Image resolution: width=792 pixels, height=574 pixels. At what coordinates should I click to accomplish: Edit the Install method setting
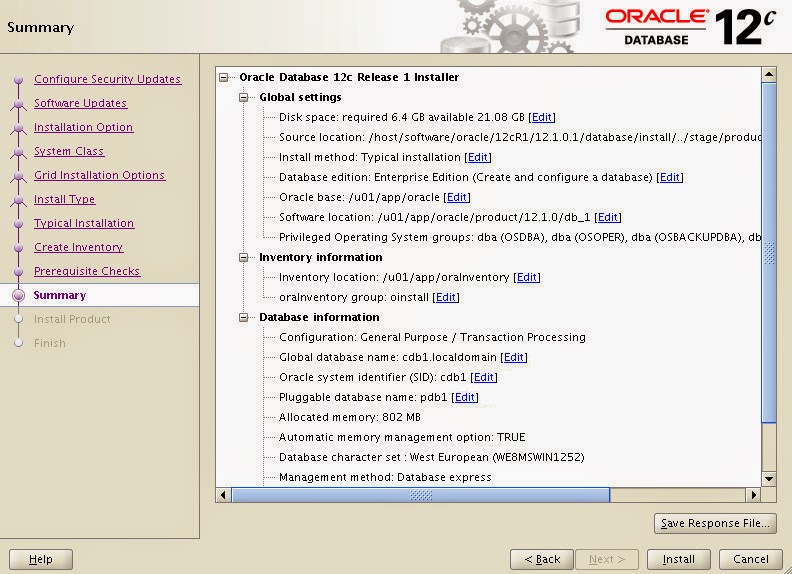pyautogui.click(x=478, y=157)
